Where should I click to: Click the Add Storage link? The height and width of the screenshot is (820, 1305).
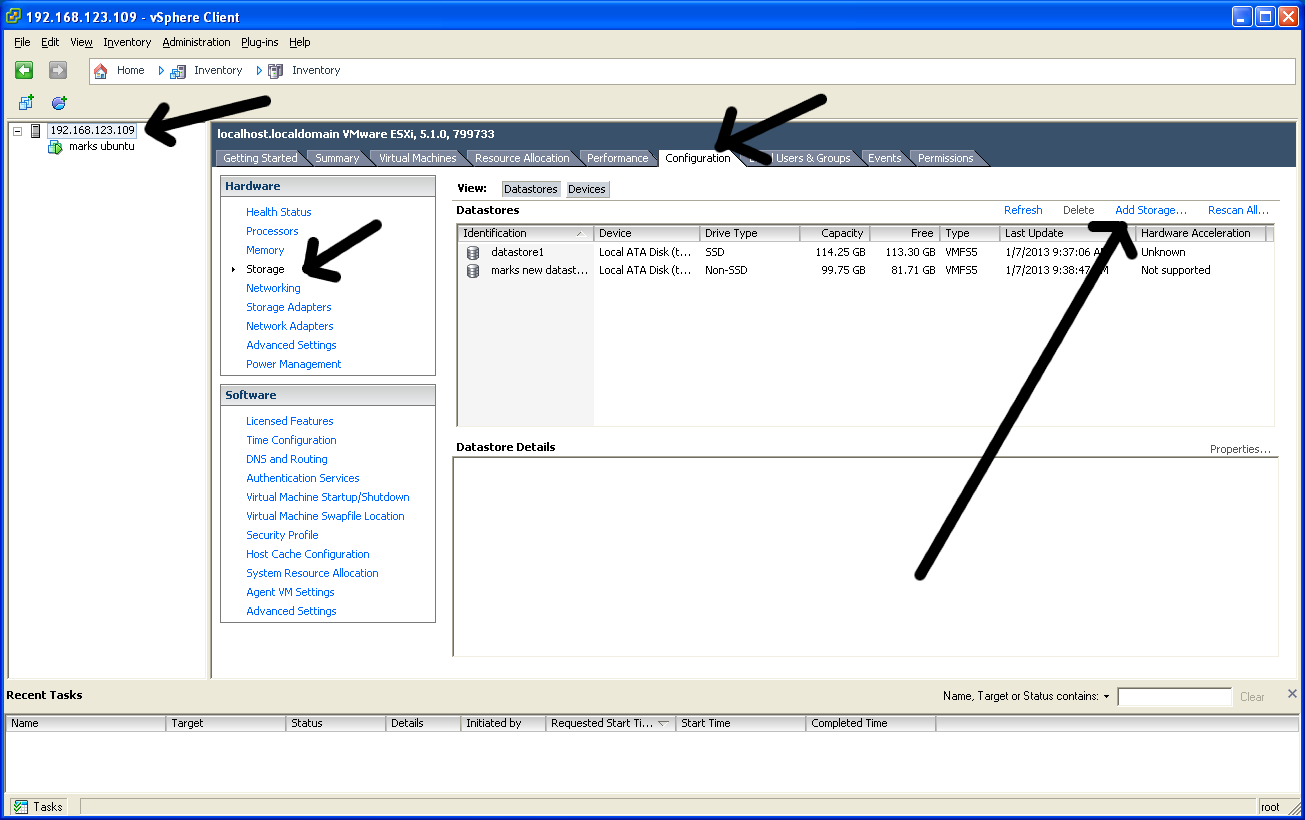tap(1151, 210)
